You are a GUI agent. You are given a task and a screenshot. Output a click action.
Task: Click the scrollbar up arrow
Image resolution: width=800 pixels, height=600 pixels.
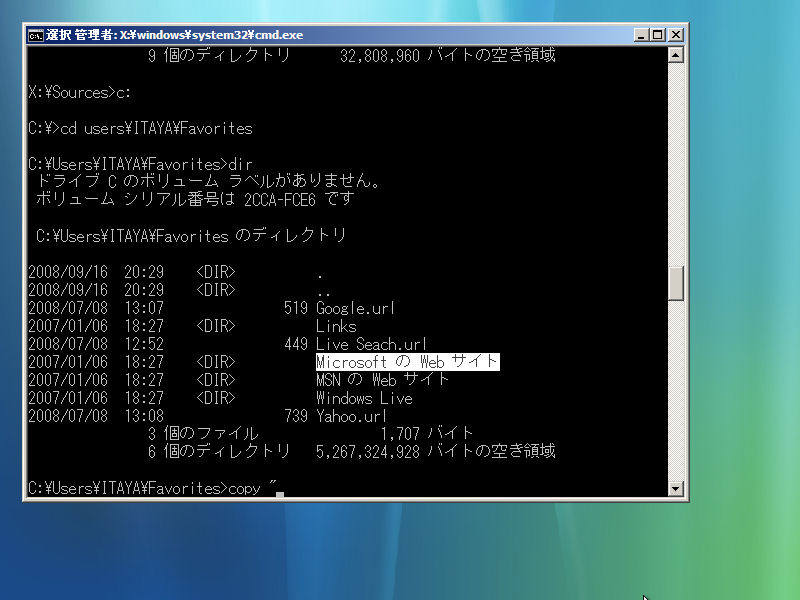[676, 55]
